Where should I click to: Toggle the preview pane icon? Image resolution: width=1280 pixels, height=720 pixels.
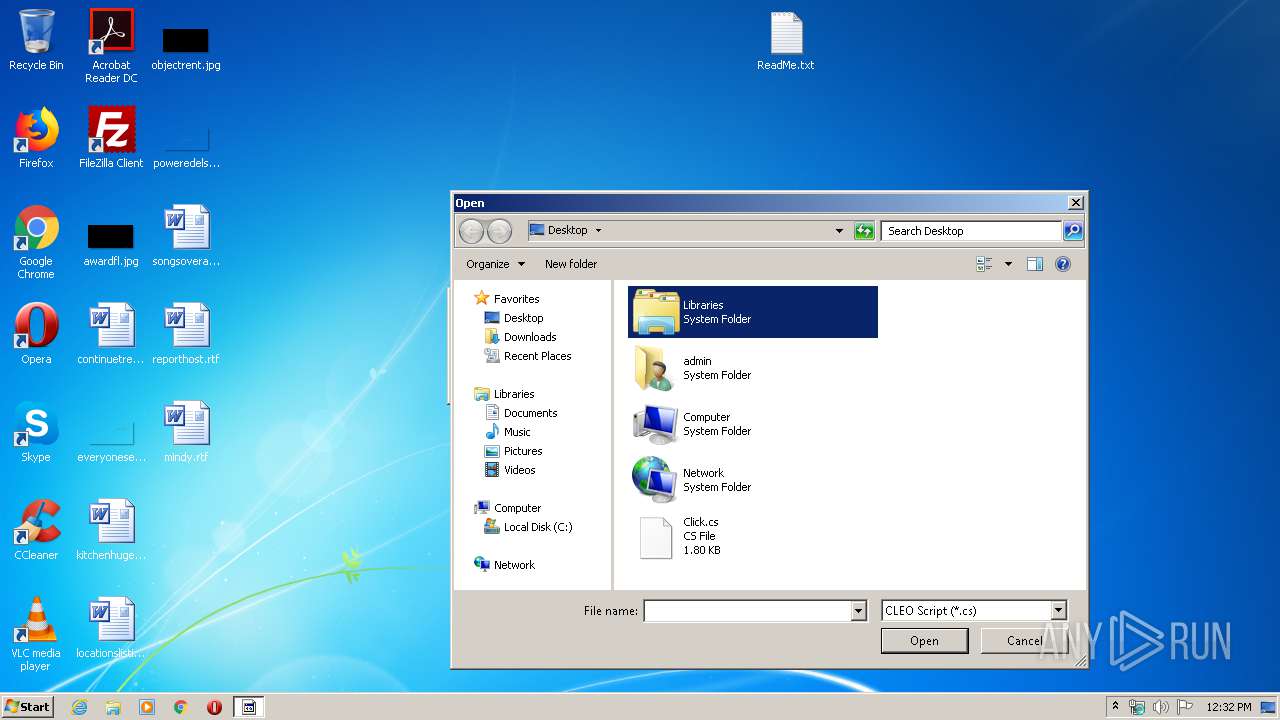[x=1035, y=264]
